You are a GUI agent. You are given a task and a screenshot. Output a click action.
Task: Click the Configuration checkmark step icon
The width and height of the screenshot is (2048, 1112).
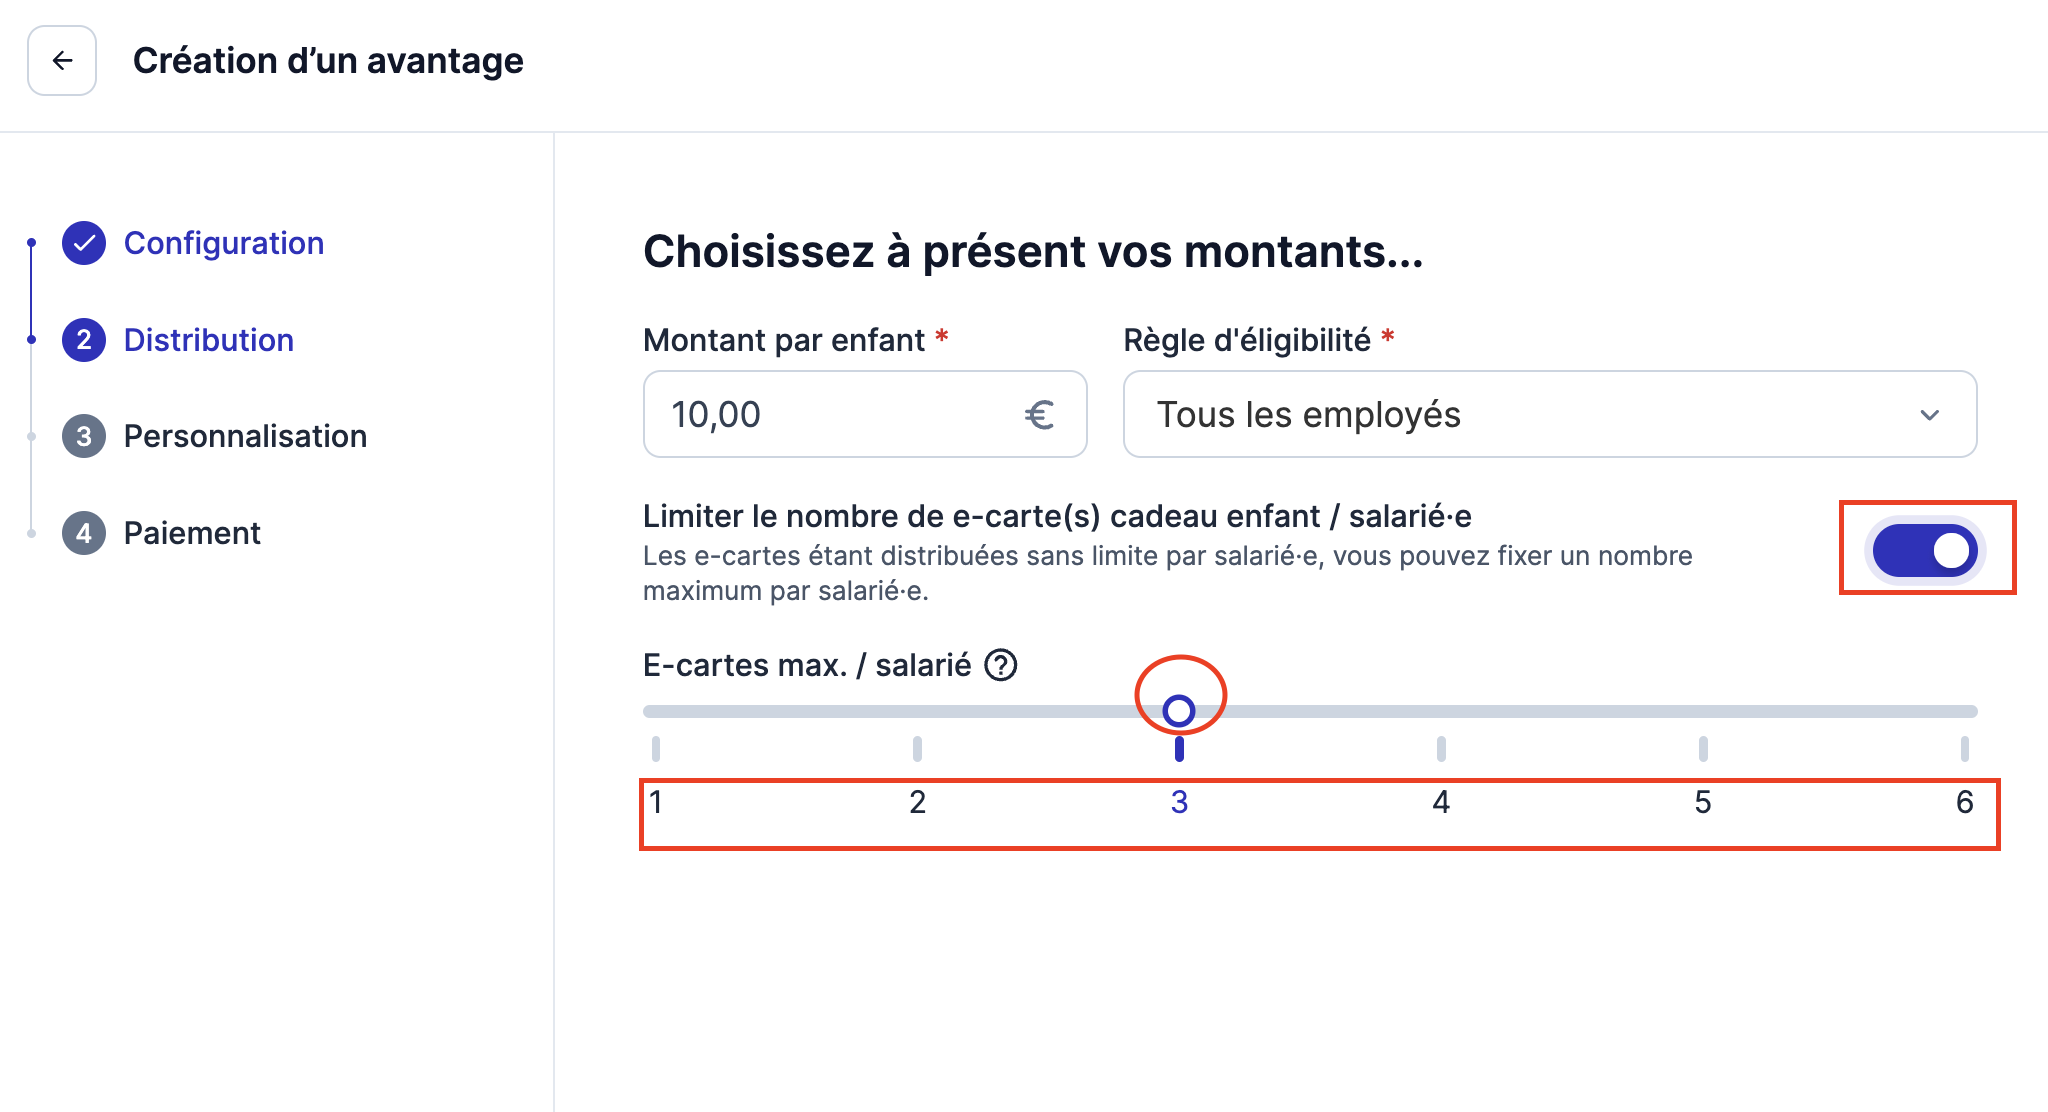(84, 243)
